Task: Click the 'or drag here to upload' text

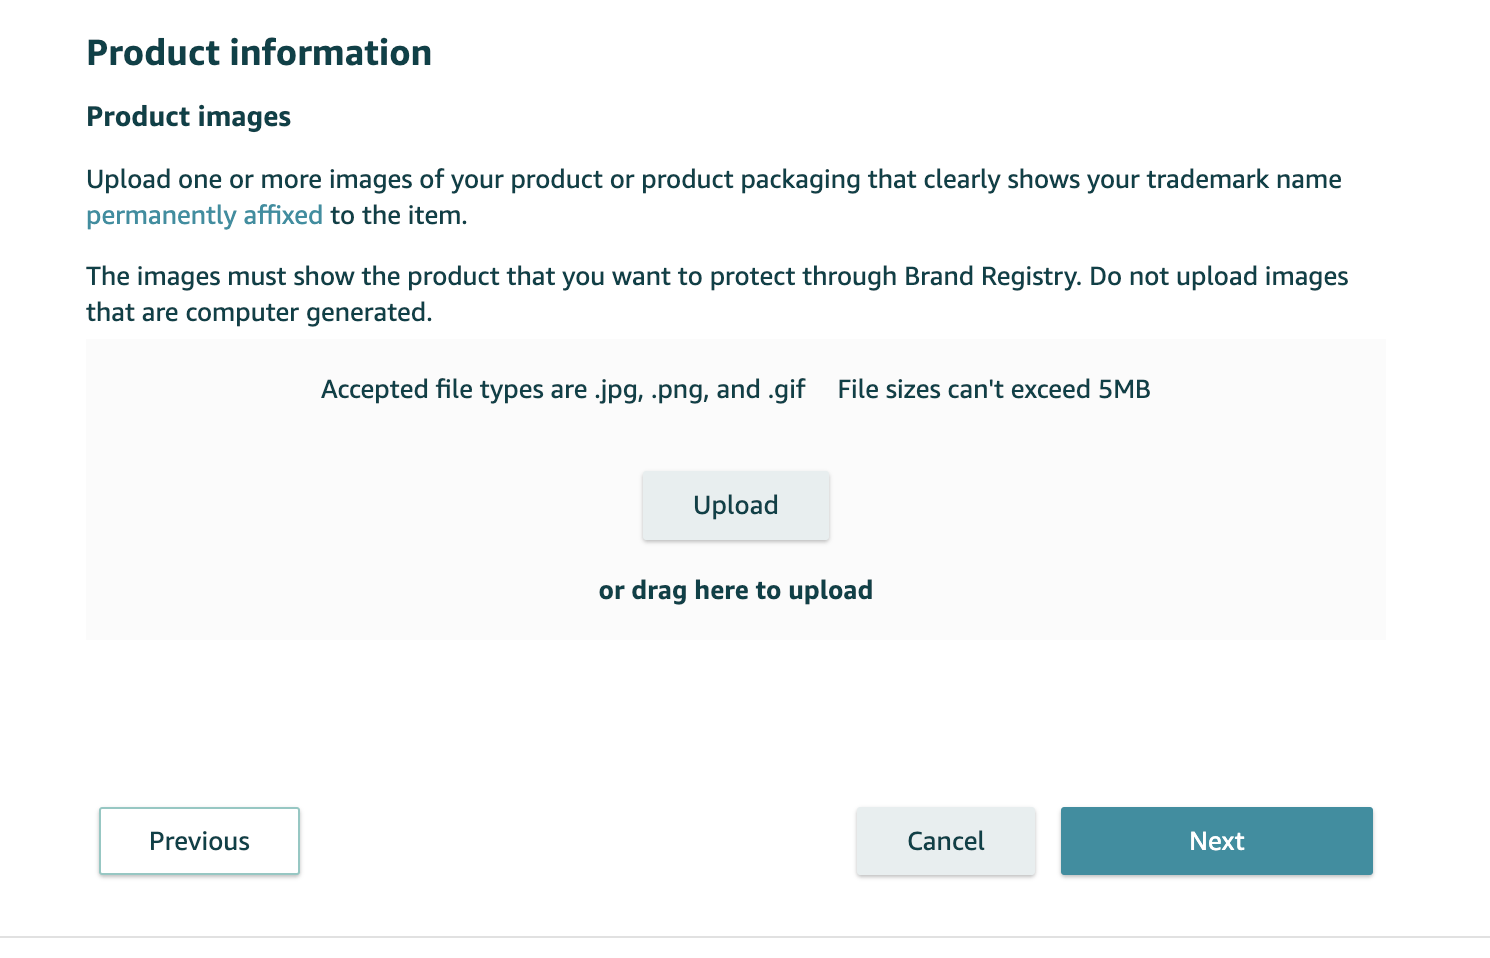Action: [x=735, y=591]
